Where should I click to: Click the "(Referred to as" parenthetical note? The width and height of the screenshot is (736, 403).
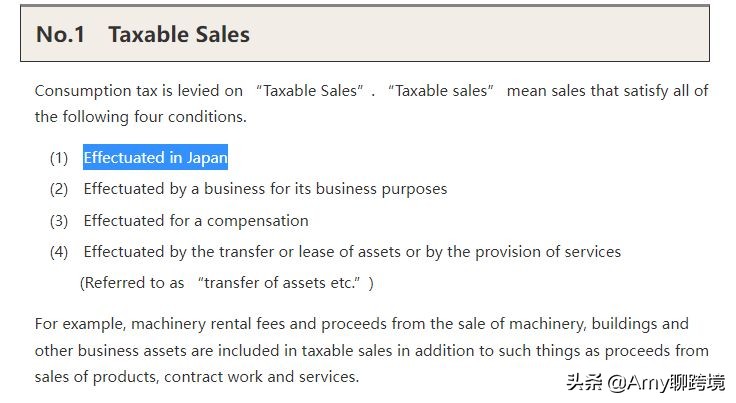pos(132,283)
